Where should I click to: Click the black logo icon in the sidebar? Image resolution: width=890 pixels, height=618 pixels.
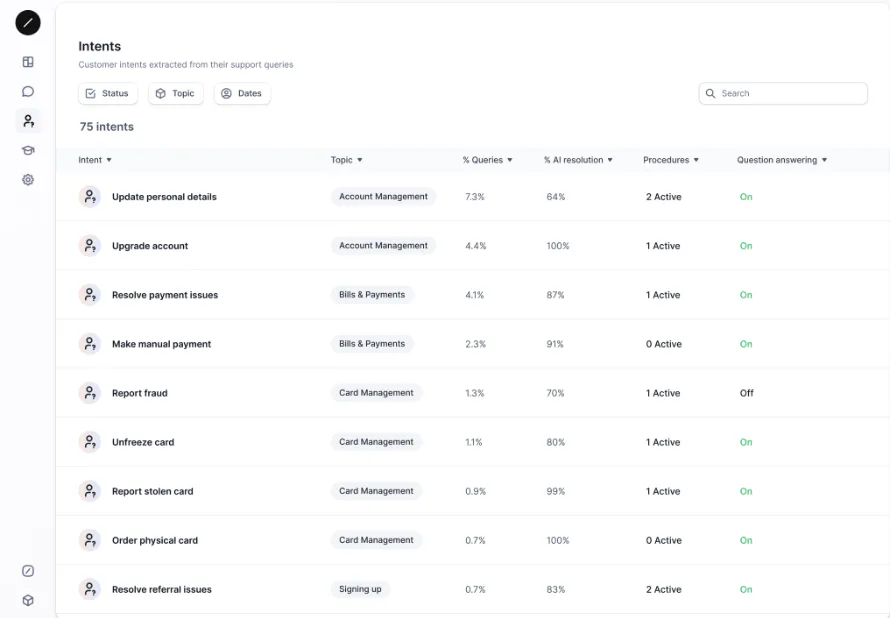pos(28,23)
